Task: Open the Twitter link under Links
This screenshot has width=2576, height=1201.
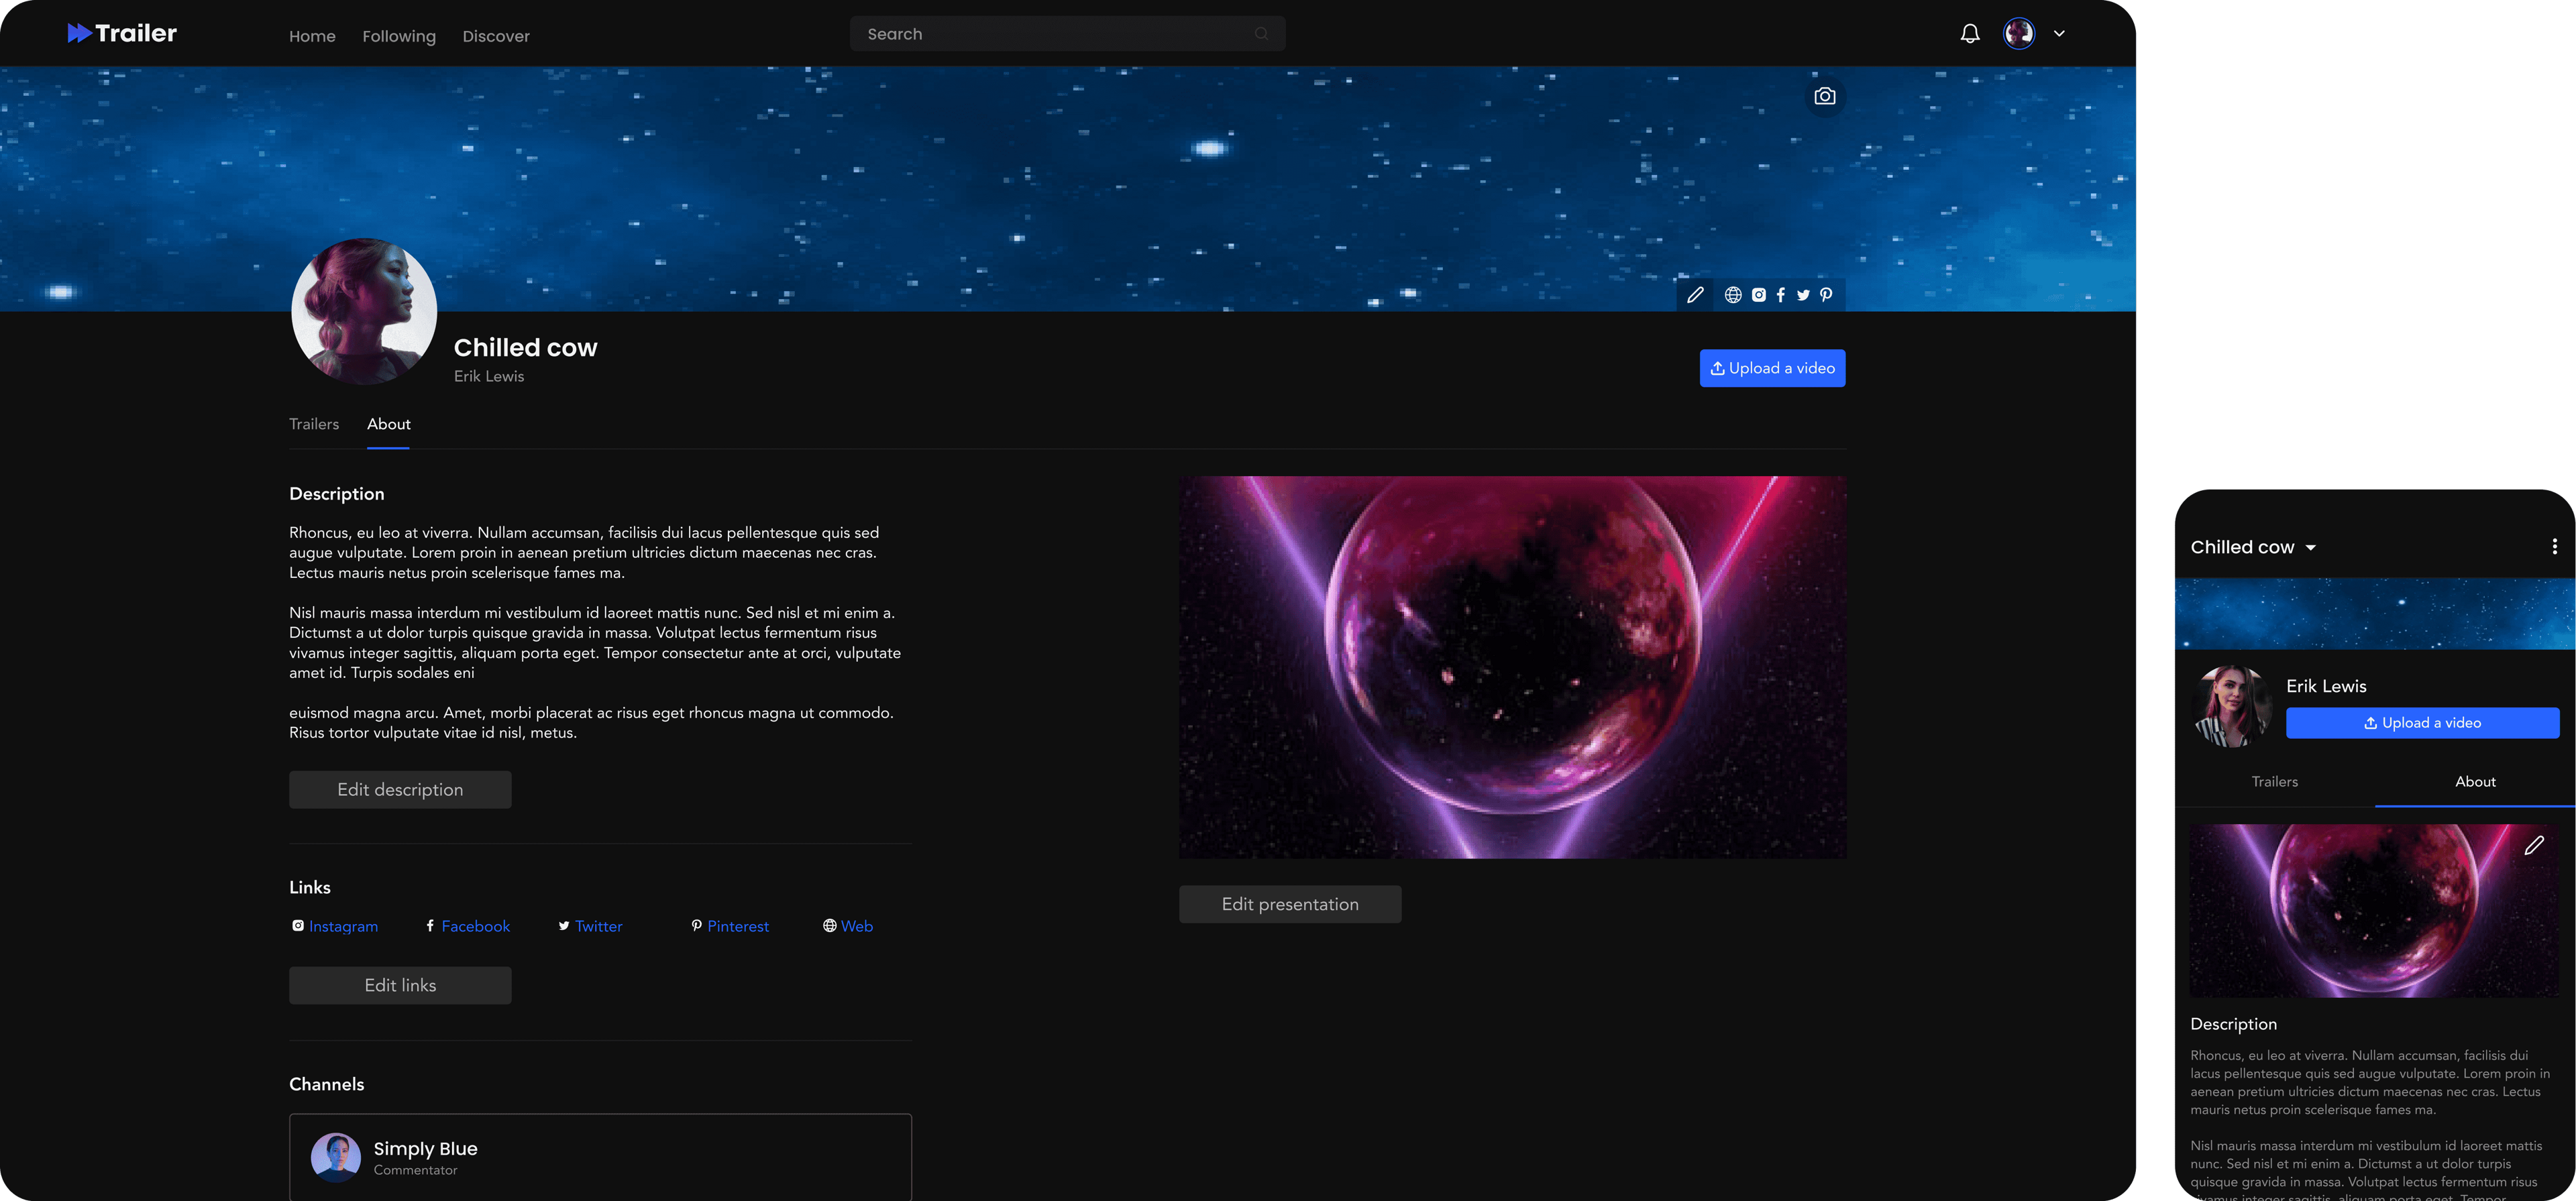Action: pos(590,926)
